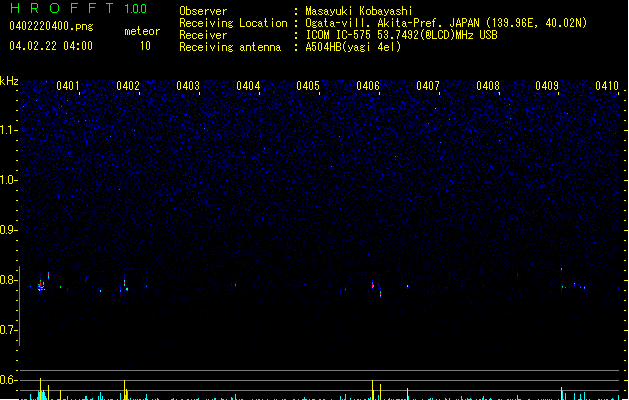Click the 0403 time marker
Image resolution: width=629 pixels, height=400 pixels.
click(x=188, y=86)
